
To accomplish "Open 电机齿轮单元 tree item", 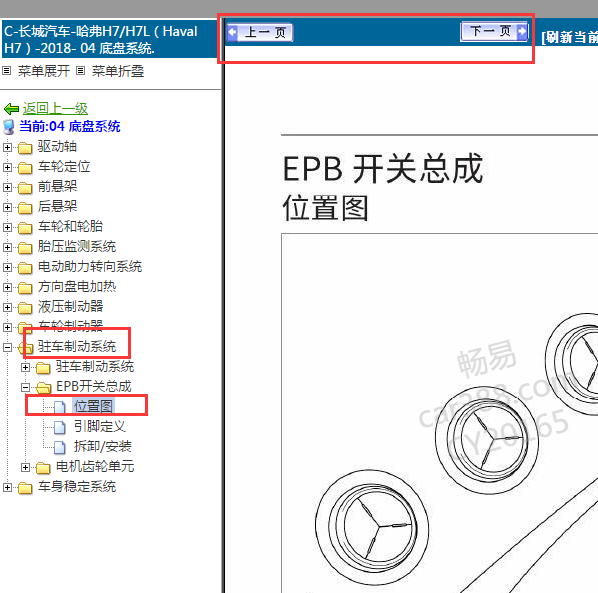I will 95,466.
